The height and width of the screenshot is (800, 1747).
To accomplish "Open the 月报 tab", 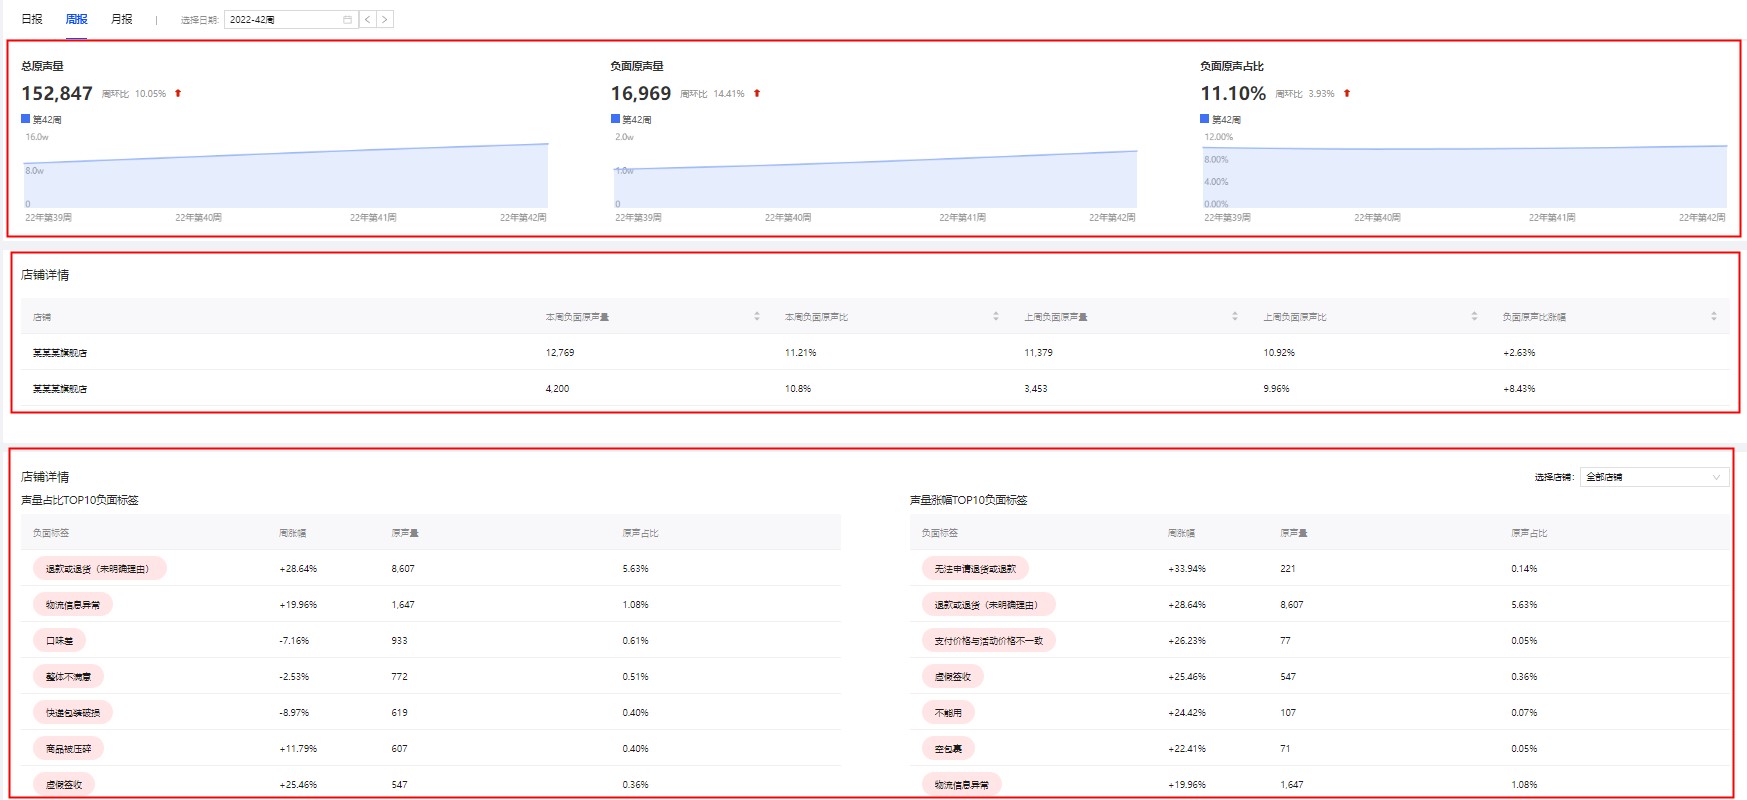I will click(121, 19).
